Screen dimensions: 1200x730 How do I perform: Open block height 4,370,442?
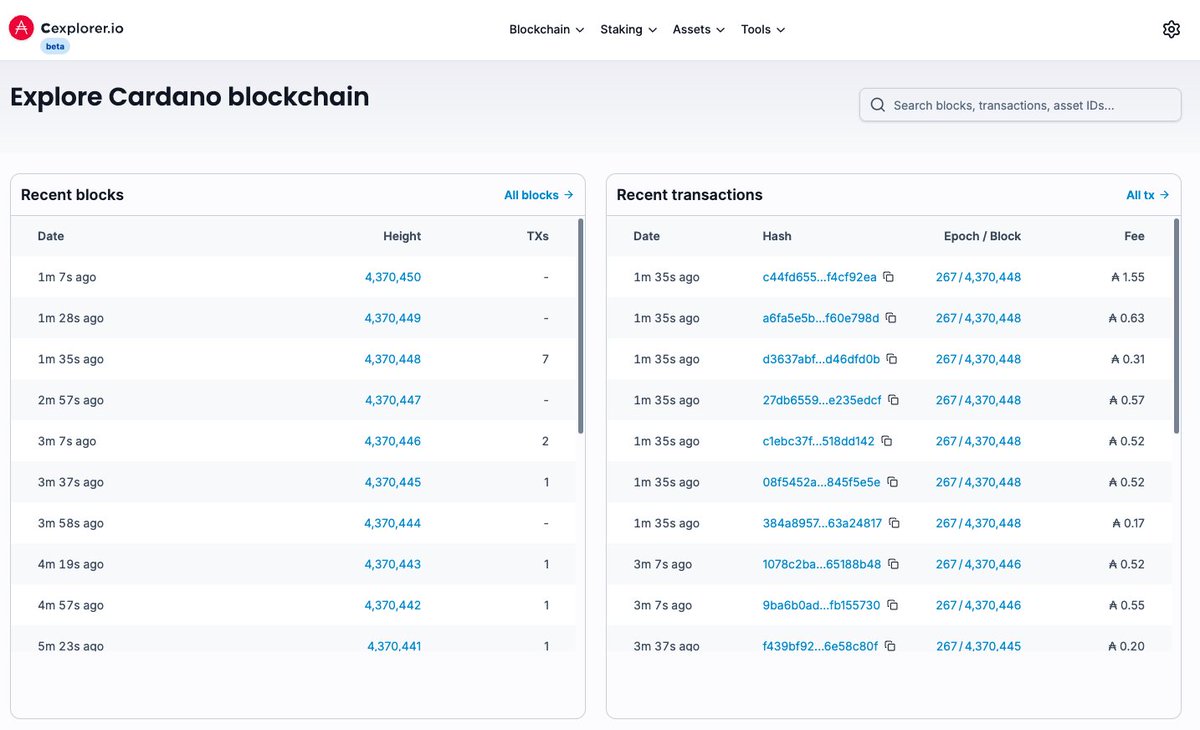392,605
